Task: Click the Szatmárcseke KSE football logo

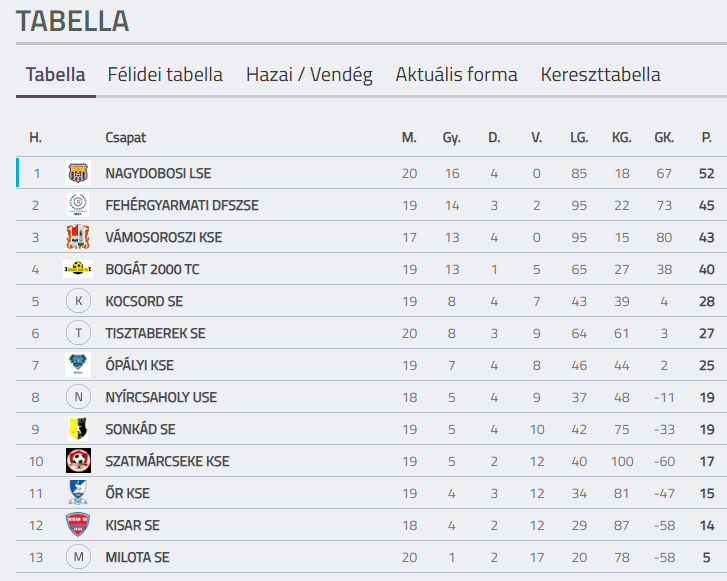Action: click(x=78, y=461)
